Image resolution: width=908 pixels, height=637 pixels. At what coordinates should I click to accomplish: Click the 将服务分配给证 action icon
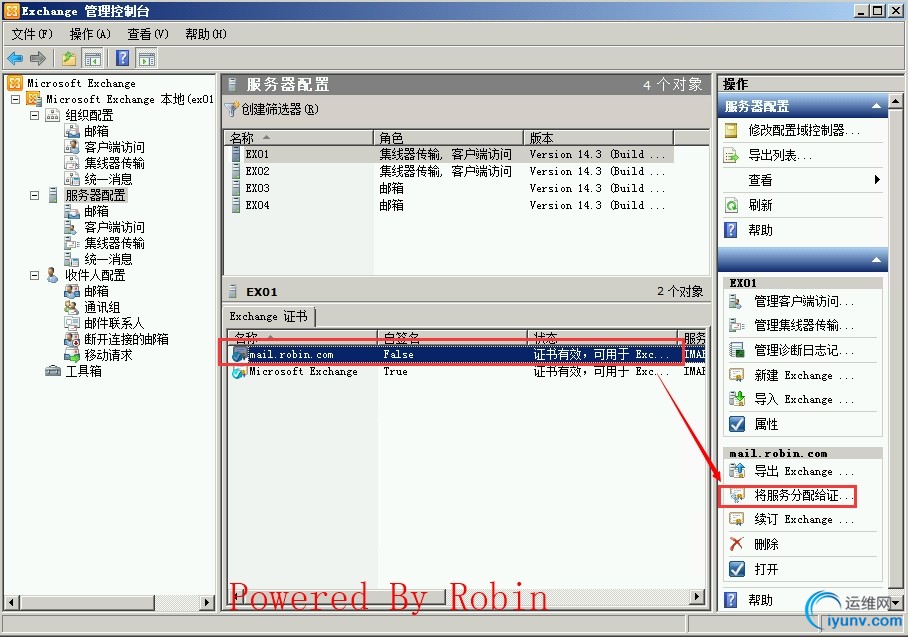point(737,496)
